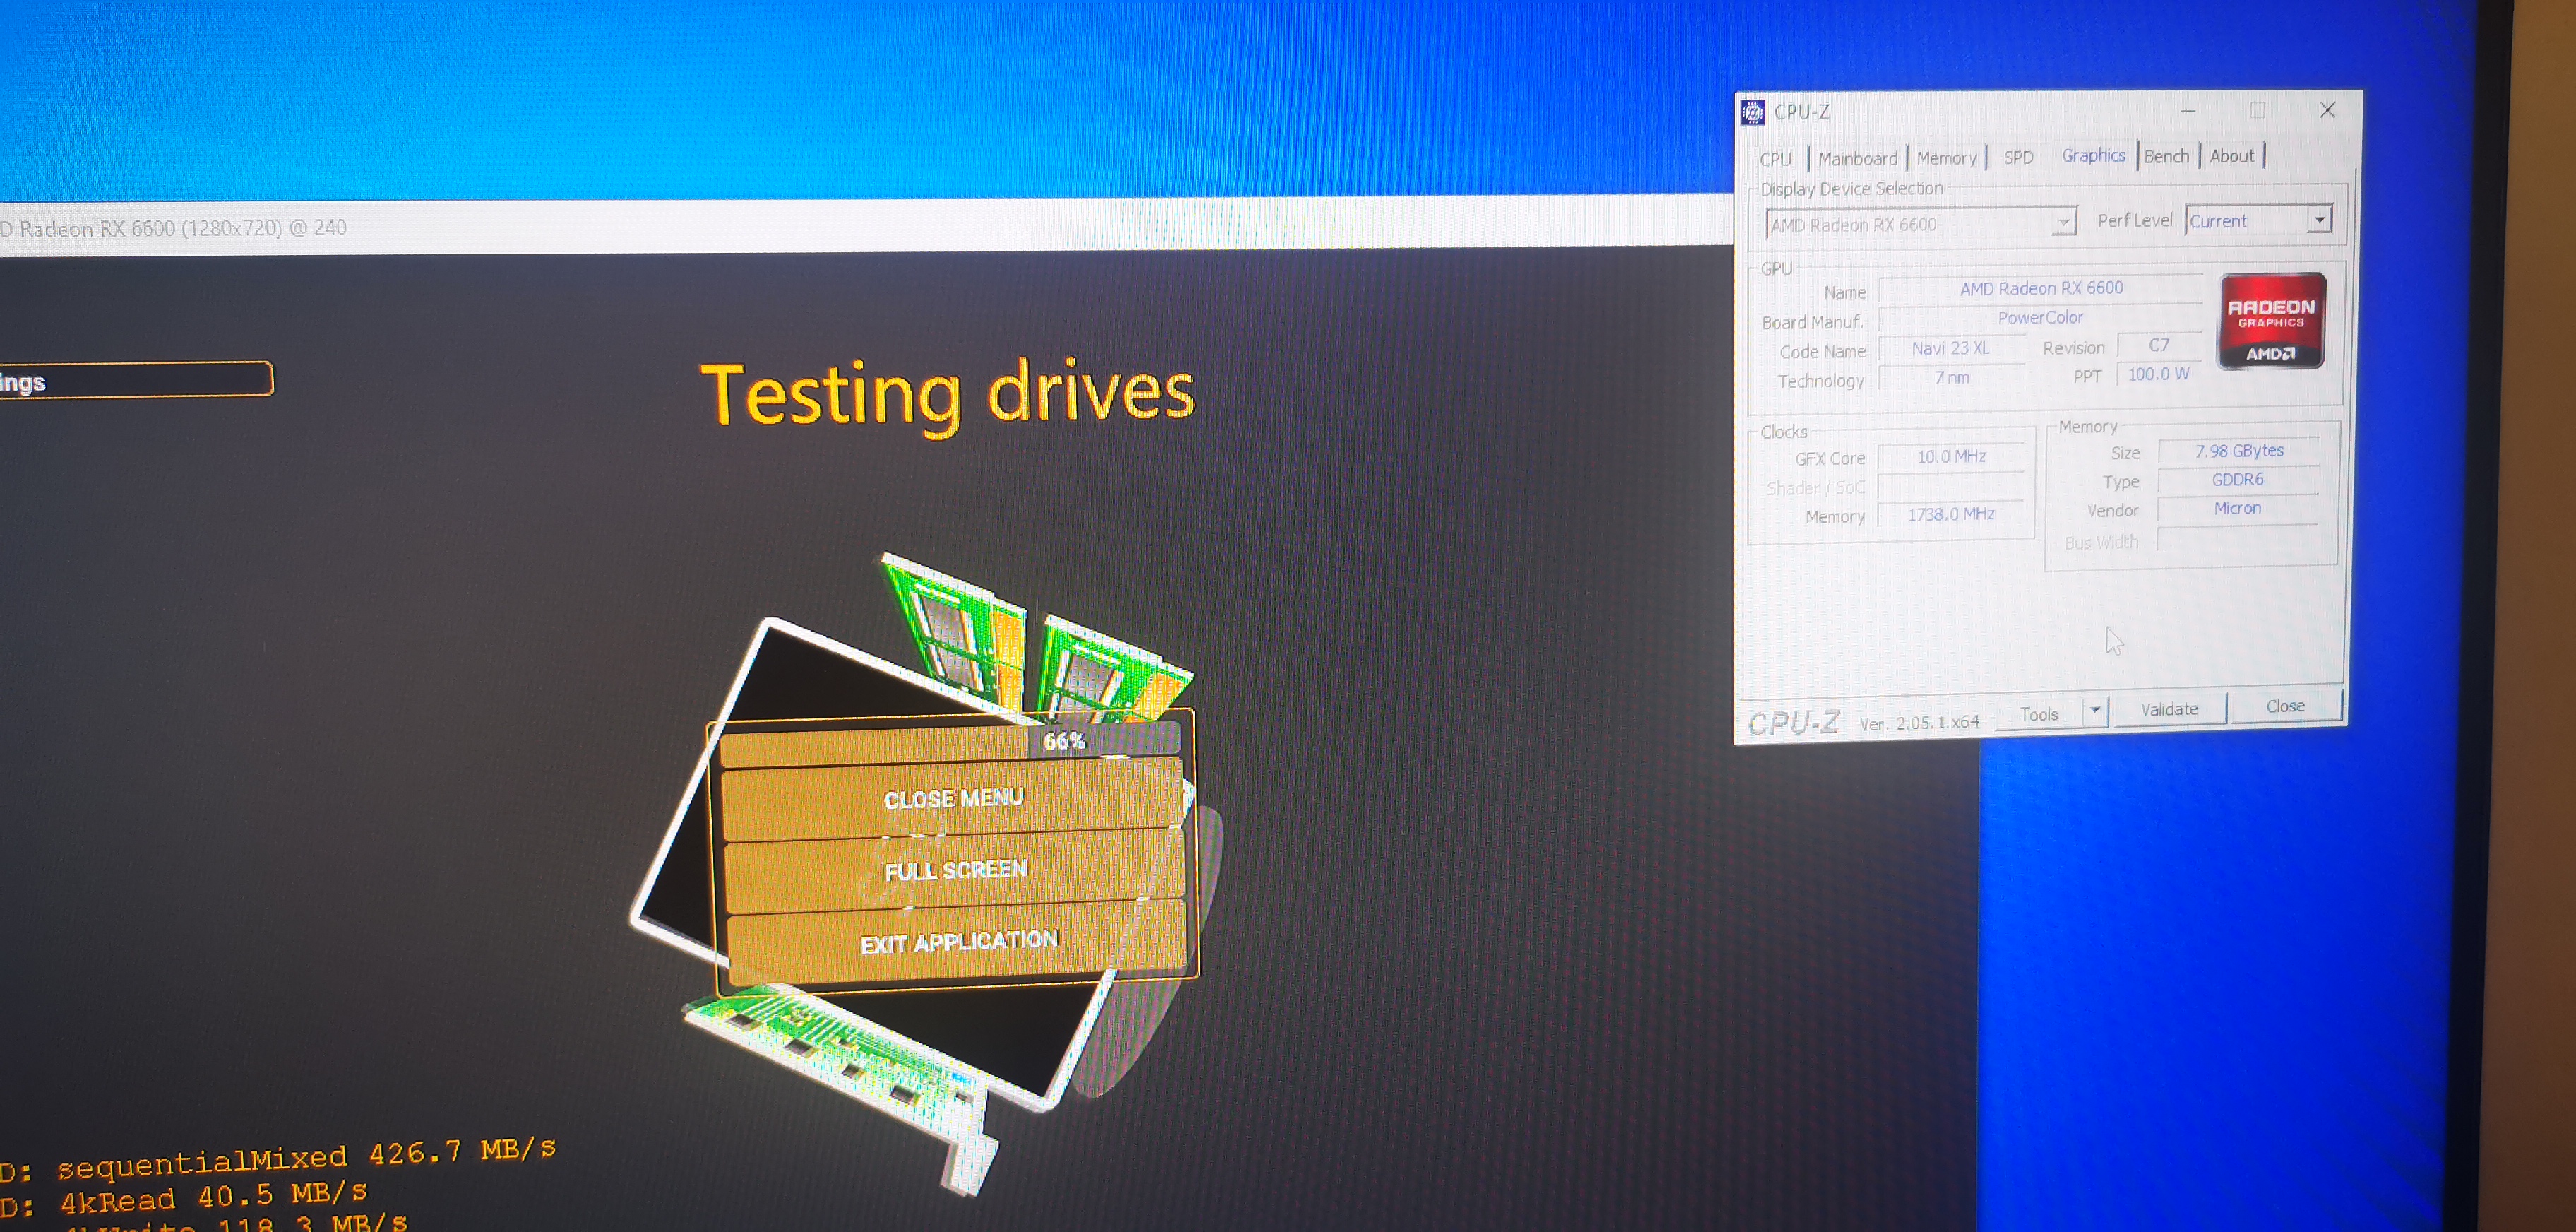Go to the SPD tab
Viewport: 2576px width, 1232px height.
pyautogui.click(x=2018, y=157)
